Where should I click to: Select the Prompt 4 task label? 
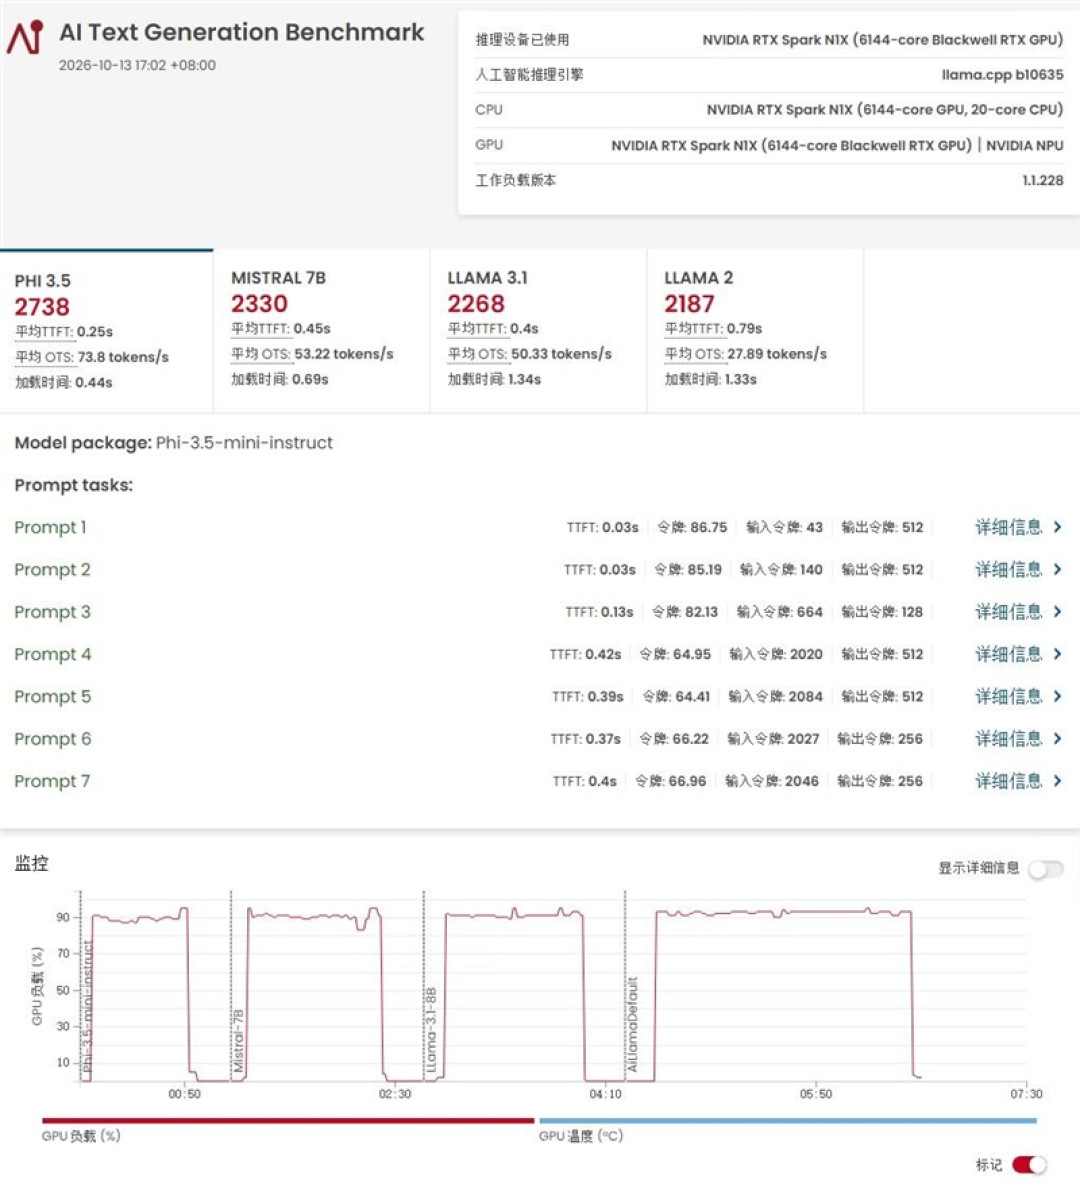click(x=52, y=654)
